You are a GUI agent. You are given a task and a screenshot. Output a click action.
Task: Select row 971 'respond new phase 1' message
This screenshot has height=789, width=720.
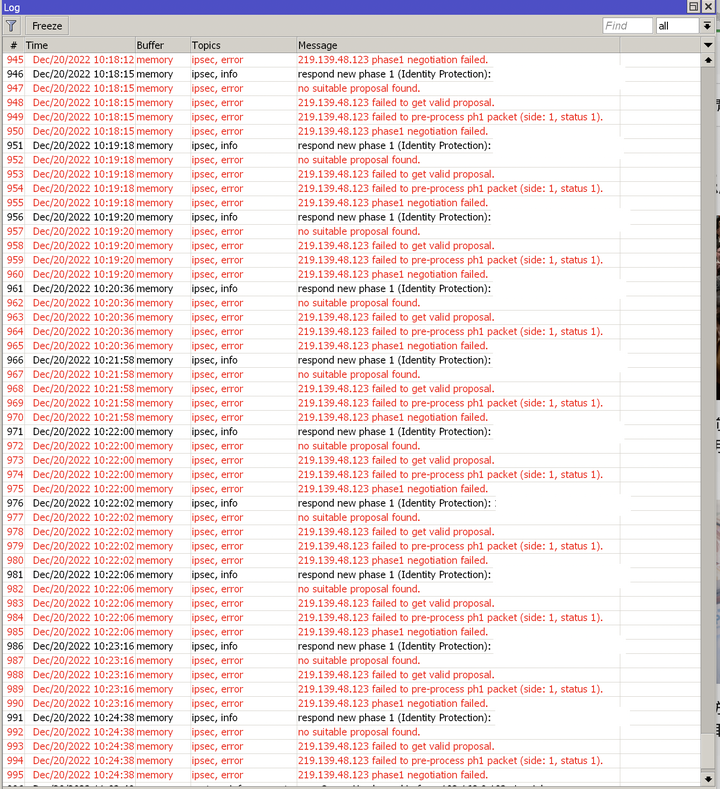pos(394,432)
